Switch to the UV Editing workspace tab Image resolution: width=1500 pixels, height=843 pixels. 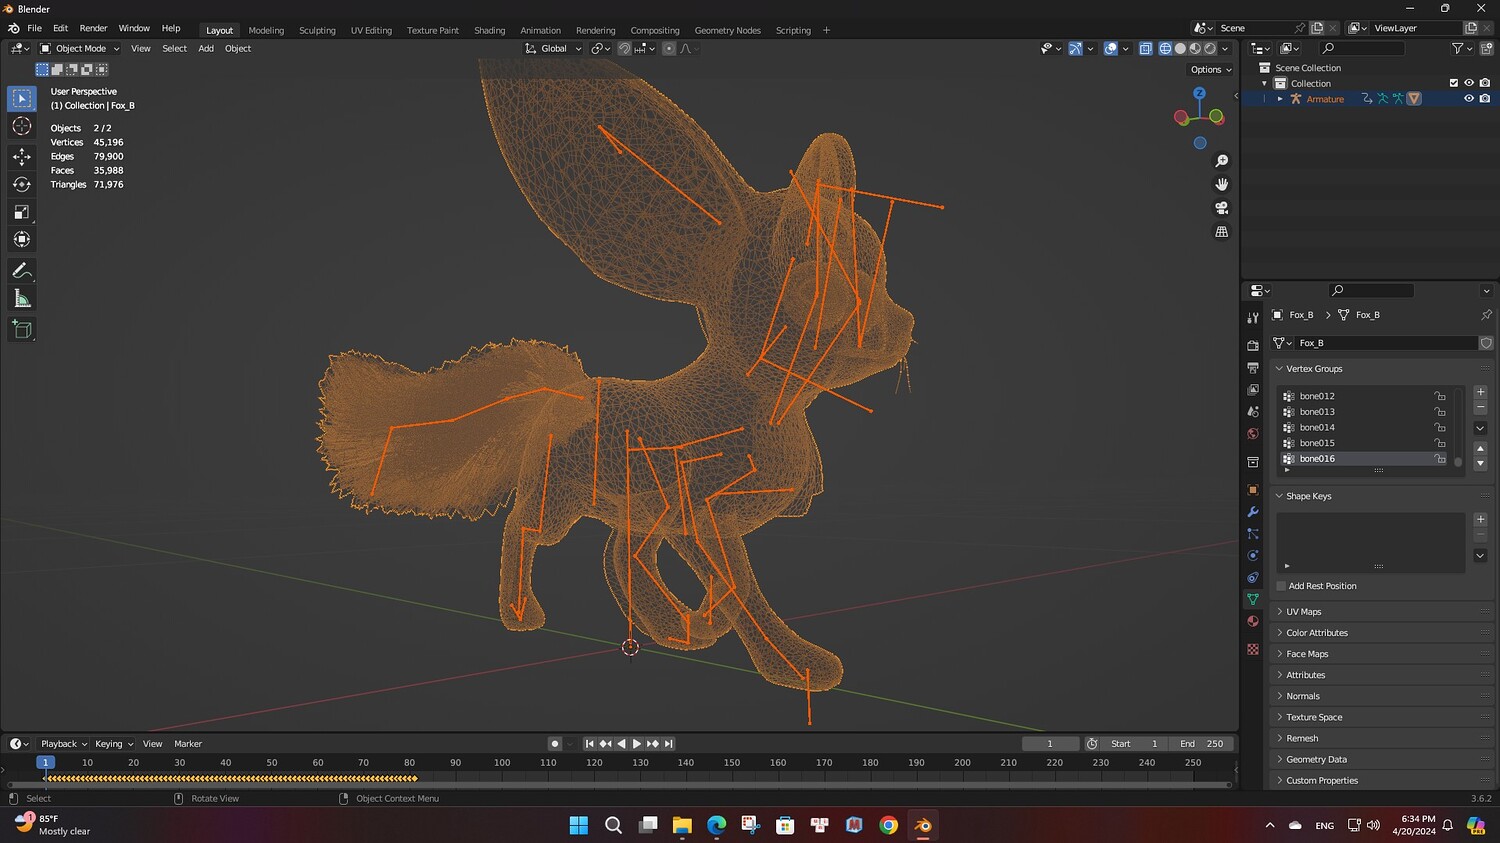click(371, 30)
